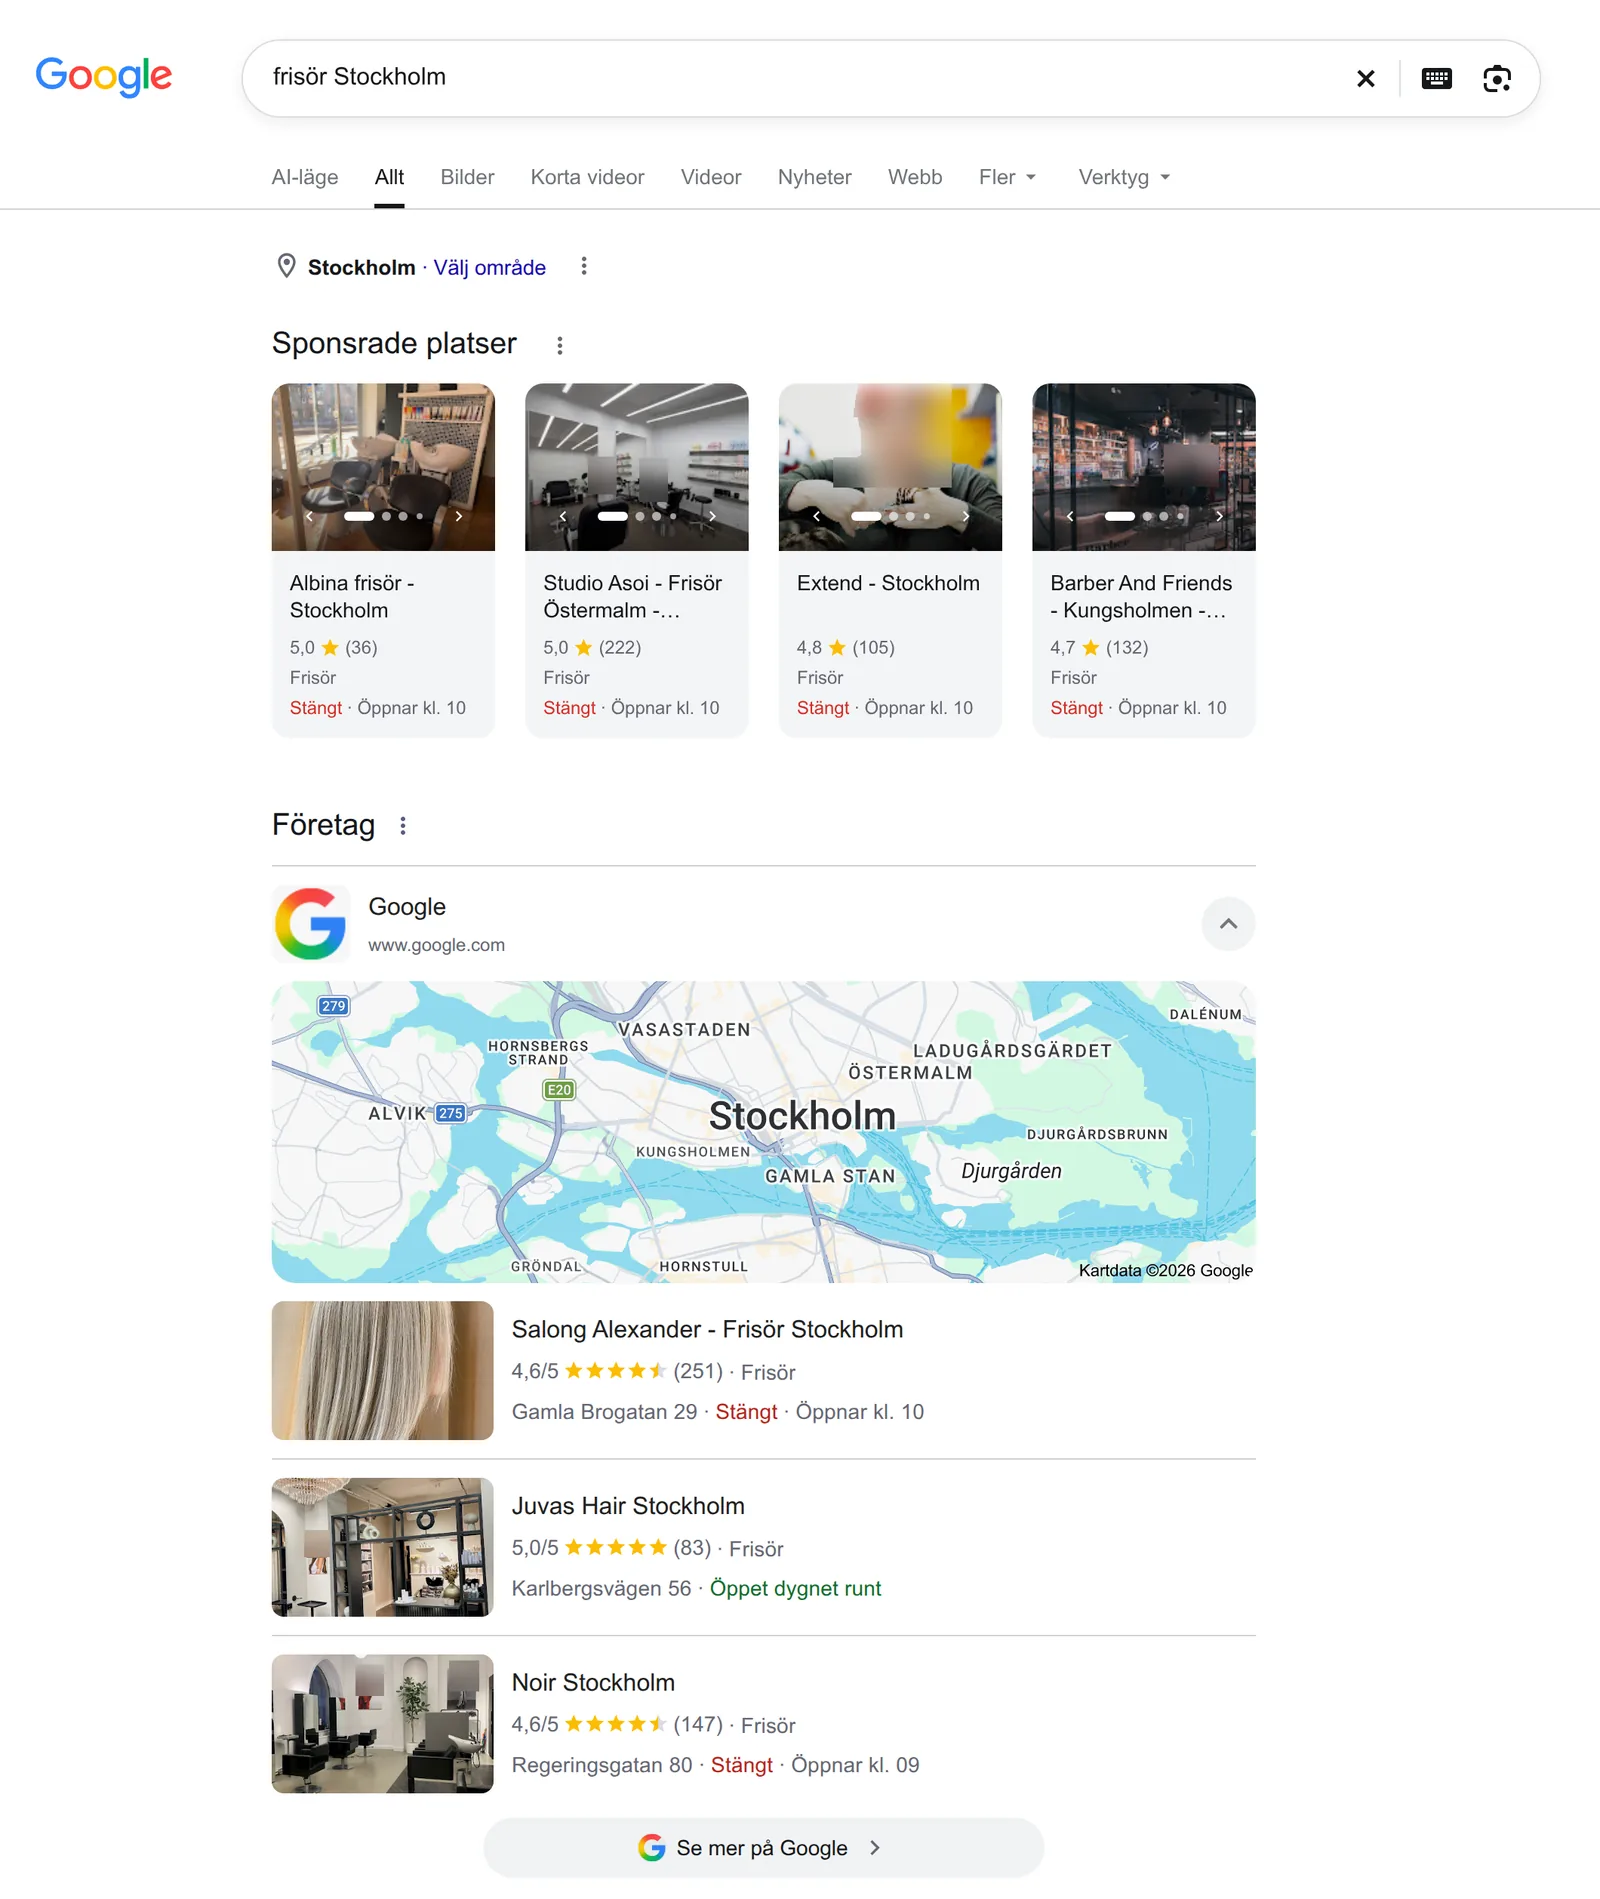This screenshot has width=1600, height=1899.
Task: Show next photo for Extend - Stockholm
Action: (965, 516)
